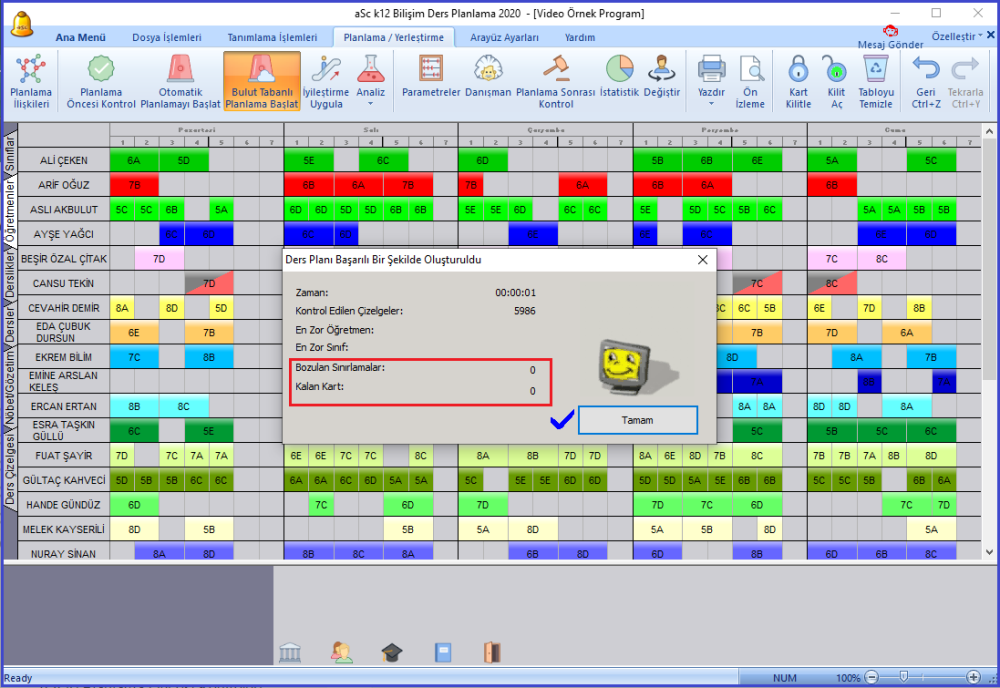1000x688 pixels.
Task: Click the 7D card in BEŞİR ÖZAL ÇİTAK row
Action: 159,259
